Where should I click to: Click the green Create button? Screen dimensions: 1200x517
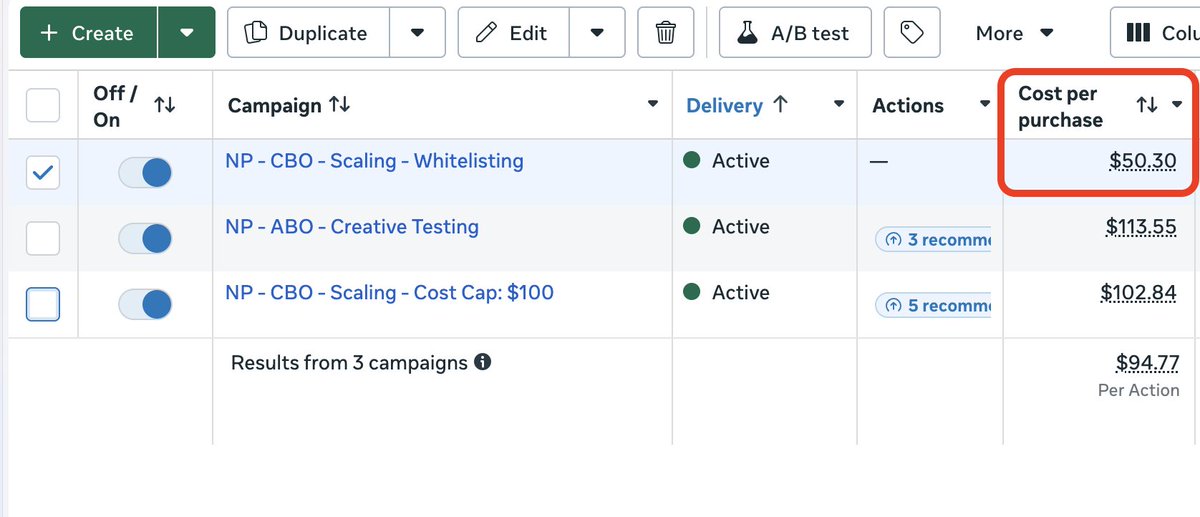pos(88,33)
